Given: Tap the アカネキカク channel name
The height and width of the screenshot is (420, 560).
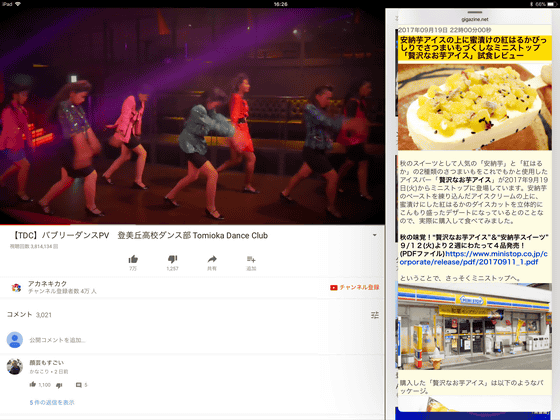Looking at the screenshot, I should pos(48,284).
